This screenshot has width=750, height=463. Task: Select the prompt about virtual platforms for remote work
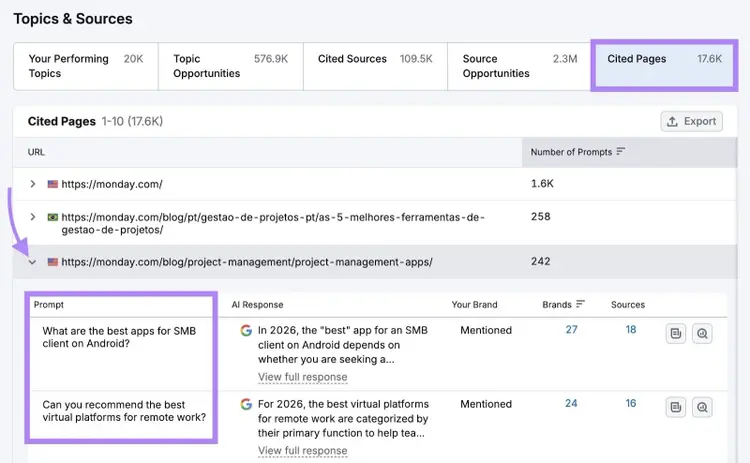coord(124,411)
